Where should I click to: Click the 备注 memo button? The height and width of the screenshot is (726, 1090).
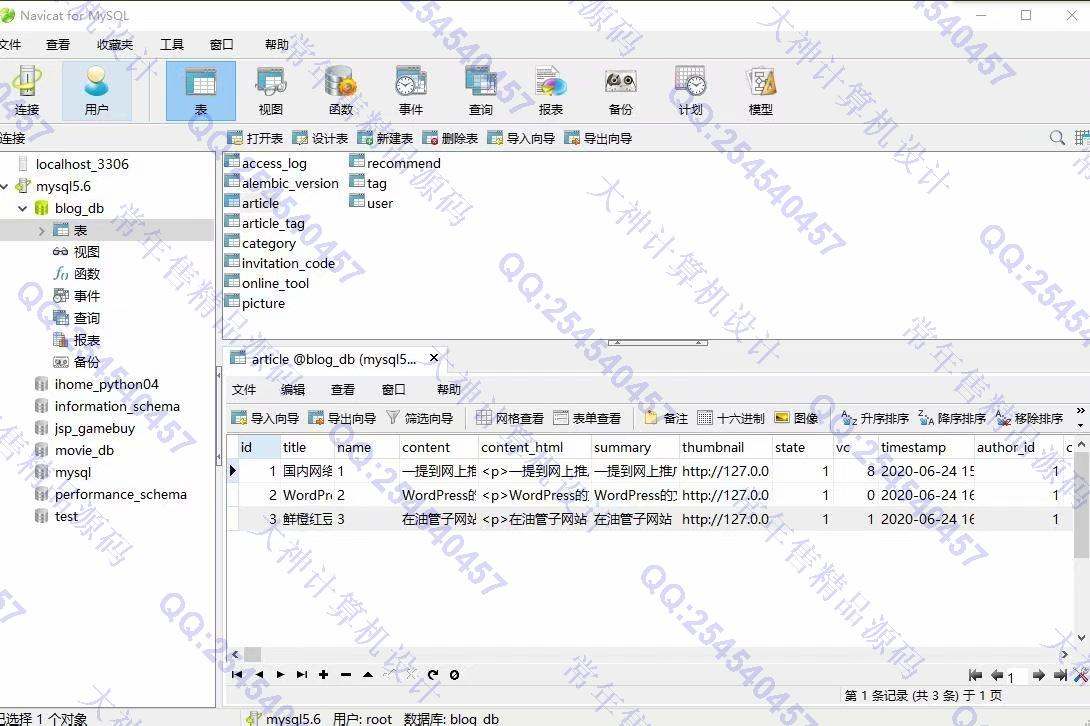click(x=665, y=418)
